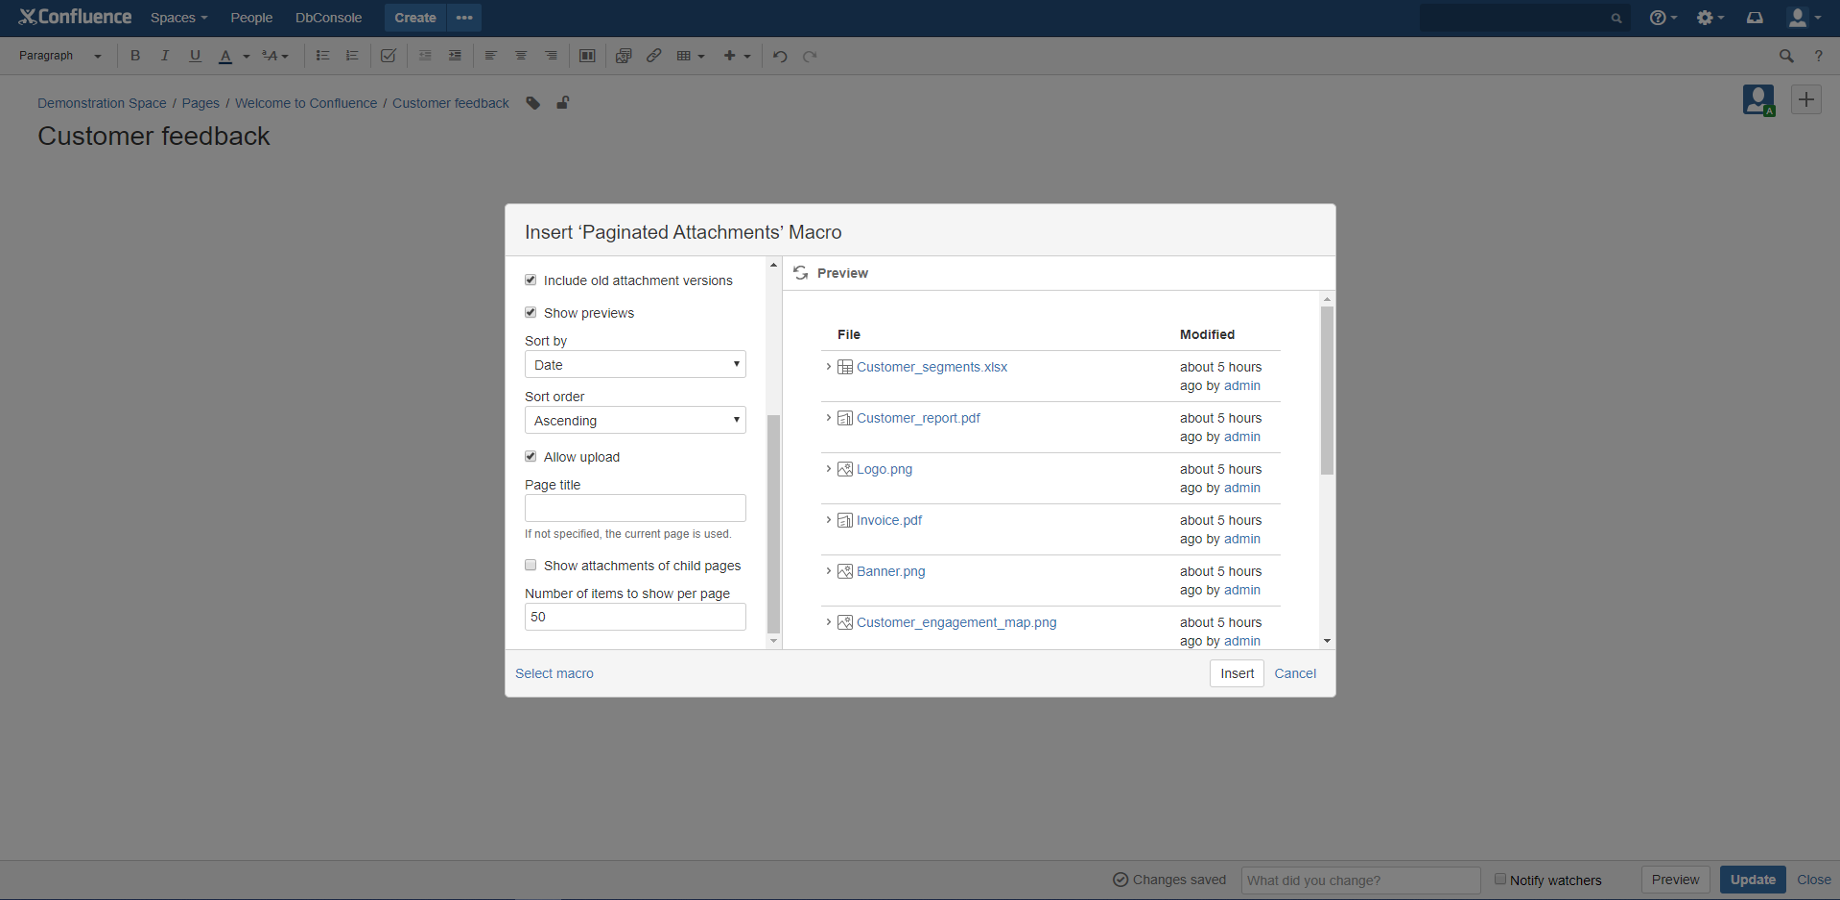This screenshot has height=900, width=1840.
Task: Click the Insert button in dialog
Action: pyautogui.click(x=1236, y=673)
